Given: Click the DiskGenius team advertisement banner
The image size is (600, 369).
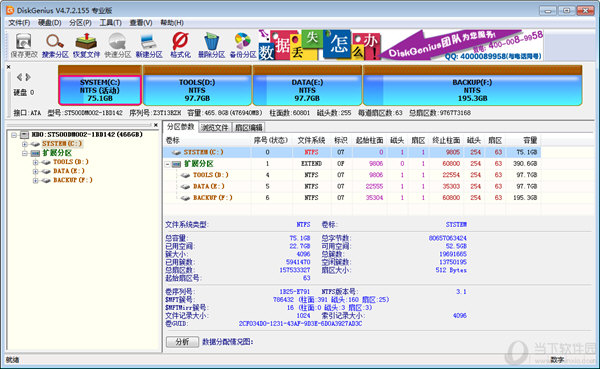Looking at the screenshot, I should pyautogui.click(x=401, y=45).
